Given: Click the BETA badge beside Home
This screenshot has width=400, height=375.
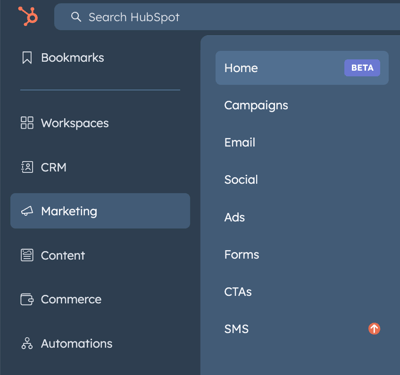Looking at the screenshot, I should click(x=362, y=68).
